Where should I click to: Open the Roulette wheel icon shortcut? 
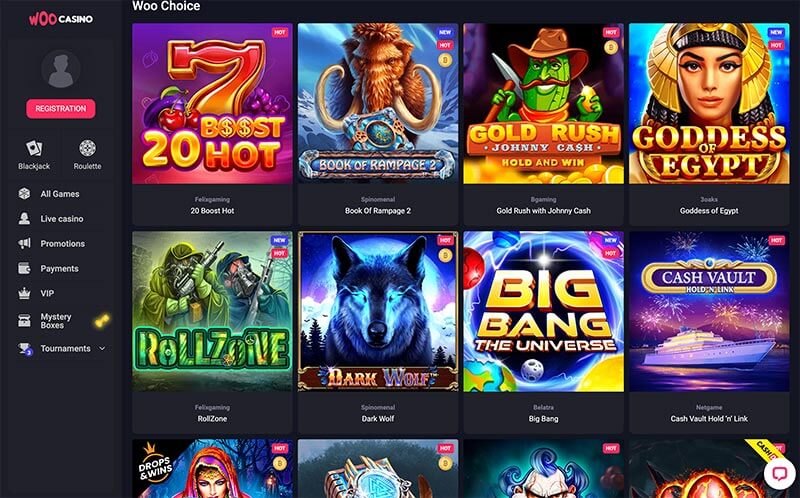tap(87, 148)
